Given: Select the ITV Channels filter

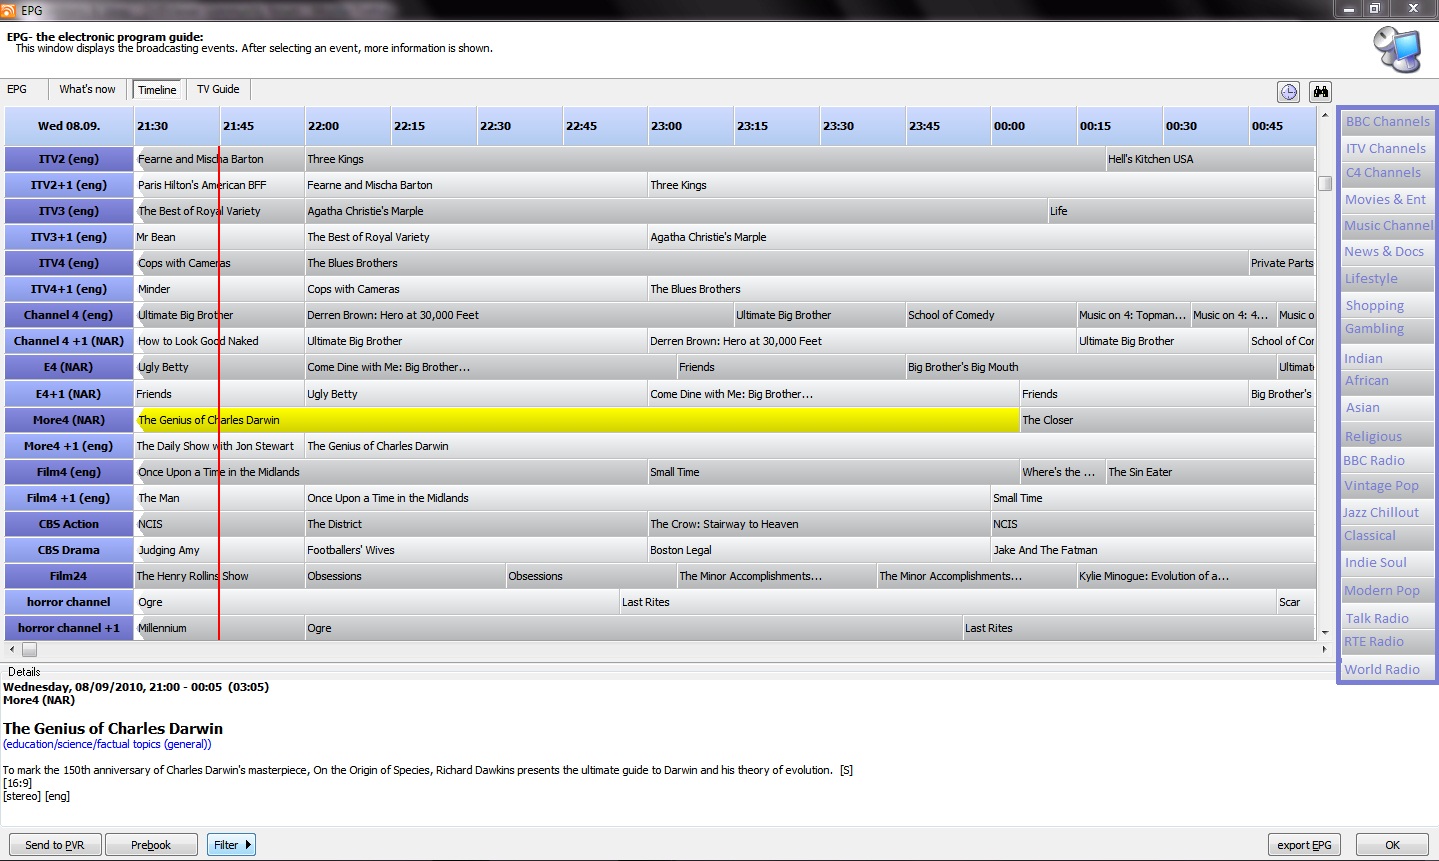Looking at the screenshot, I should (1387, 148).
